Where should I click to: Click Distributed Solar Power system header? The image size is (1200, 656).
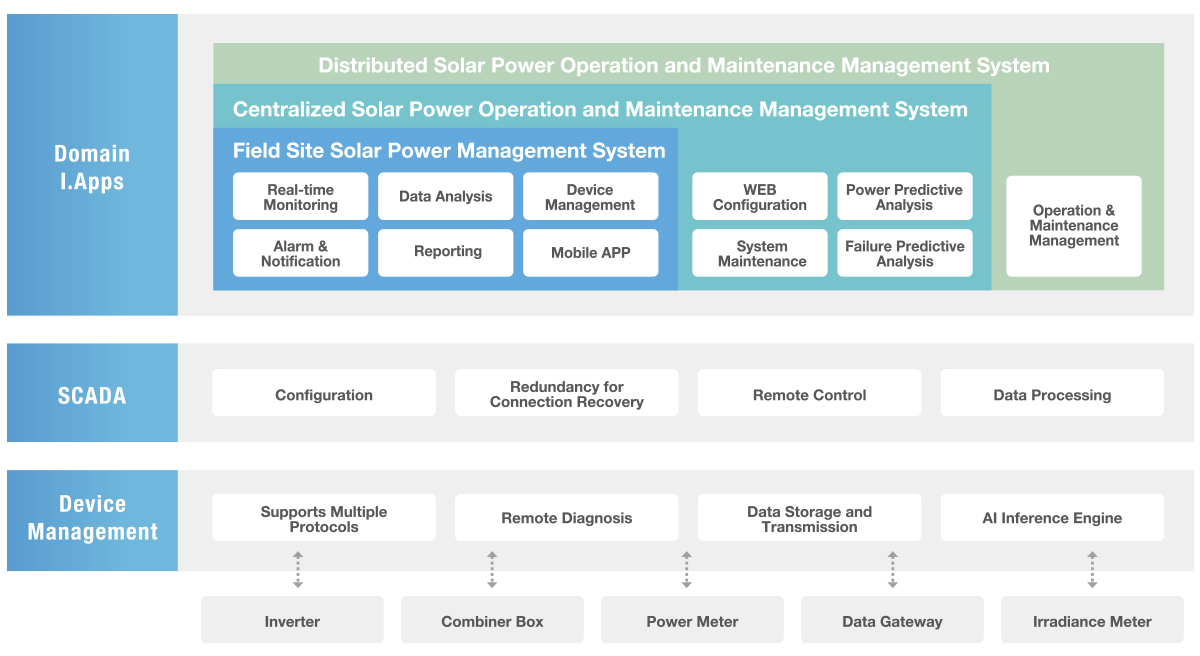pos(684,66)
